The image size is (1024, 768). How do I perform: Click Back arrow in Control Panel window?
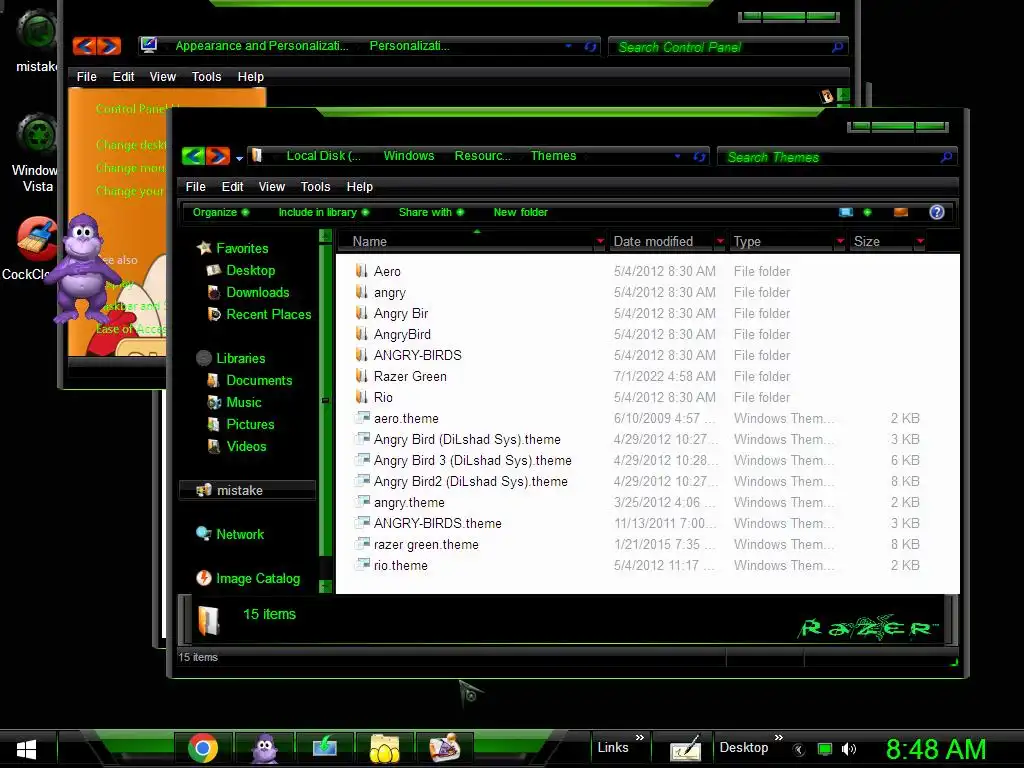(x=84, y=46)
